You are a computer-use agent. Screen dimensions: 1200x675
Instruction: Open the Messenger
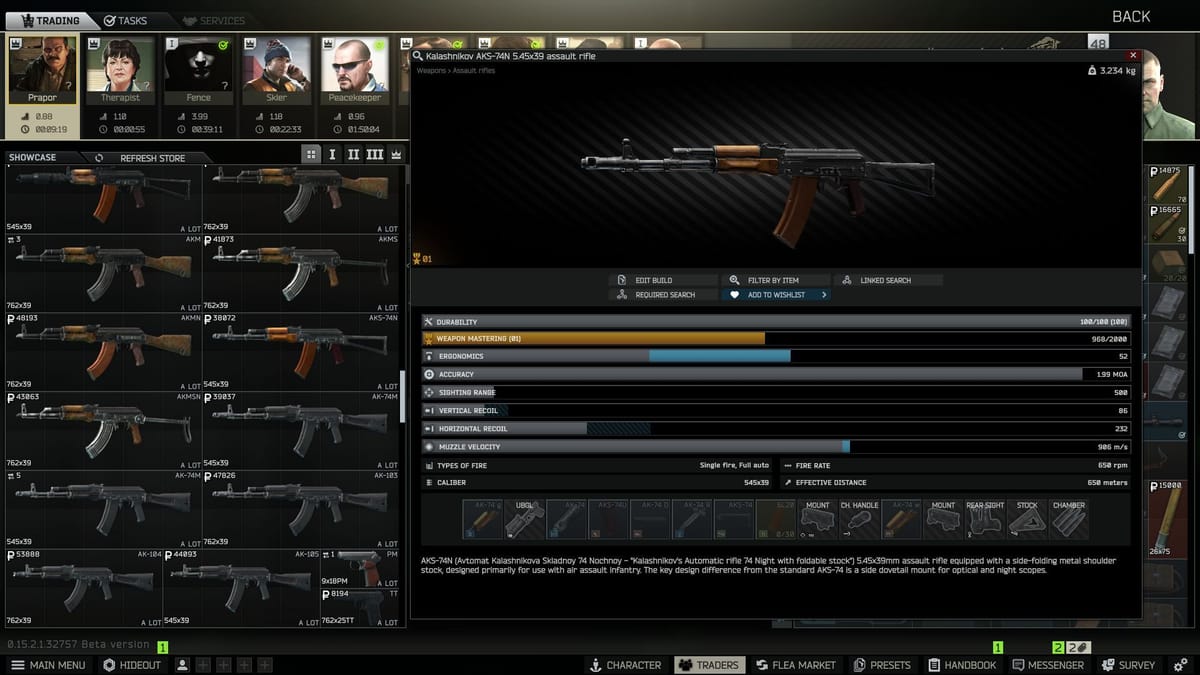[1048, 664]
